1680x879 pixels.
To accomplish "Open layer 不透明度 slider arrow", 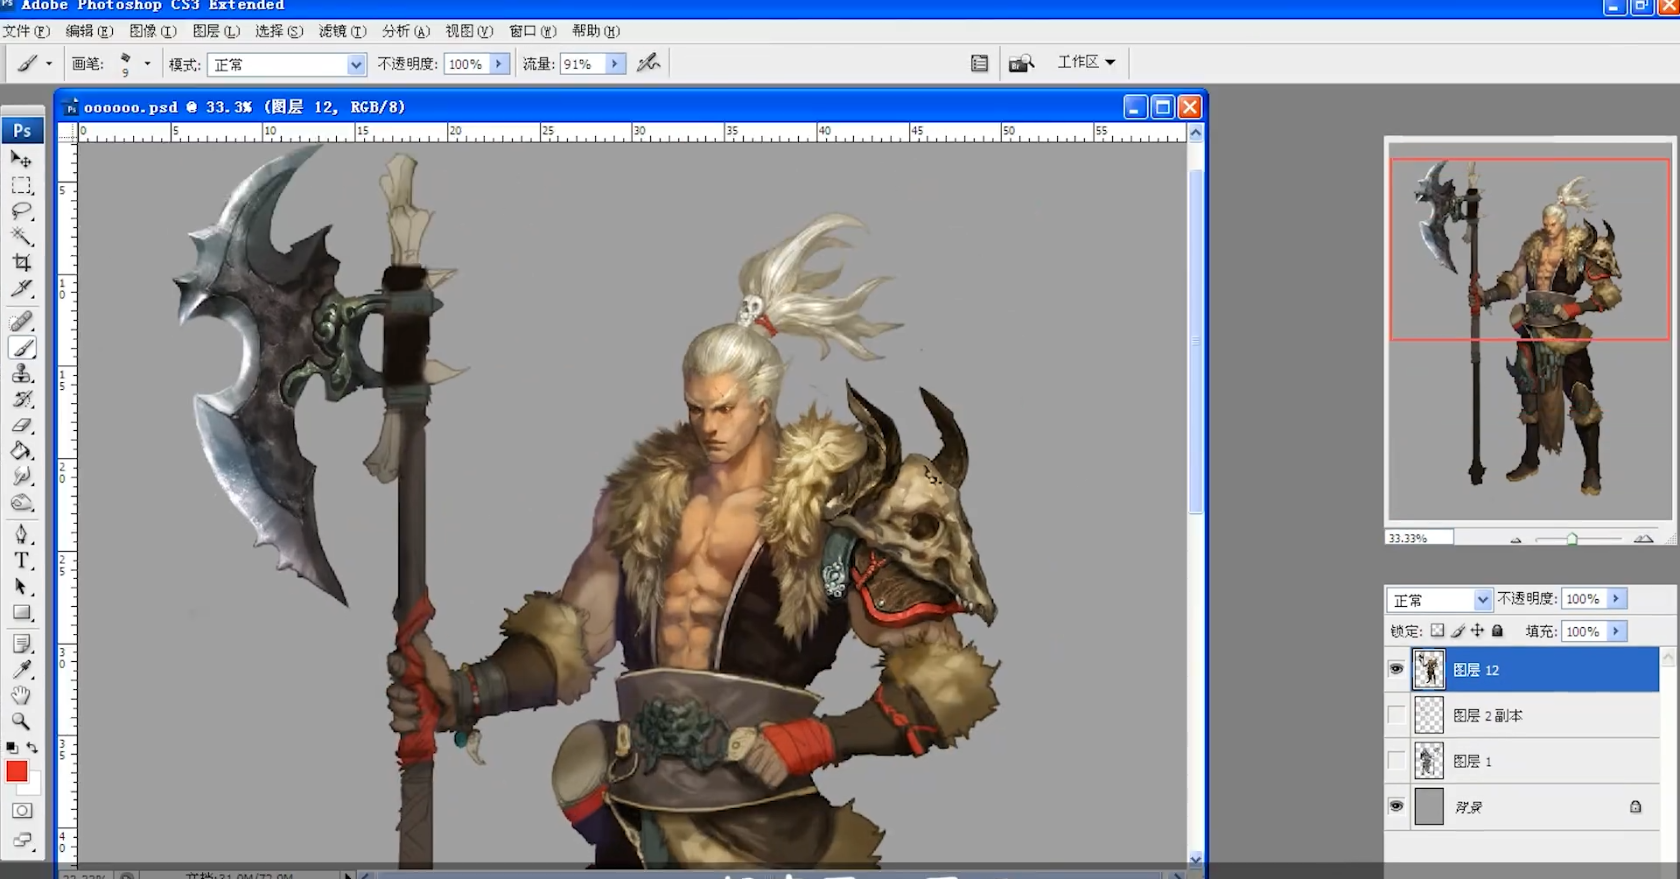I will (1615, 599).
